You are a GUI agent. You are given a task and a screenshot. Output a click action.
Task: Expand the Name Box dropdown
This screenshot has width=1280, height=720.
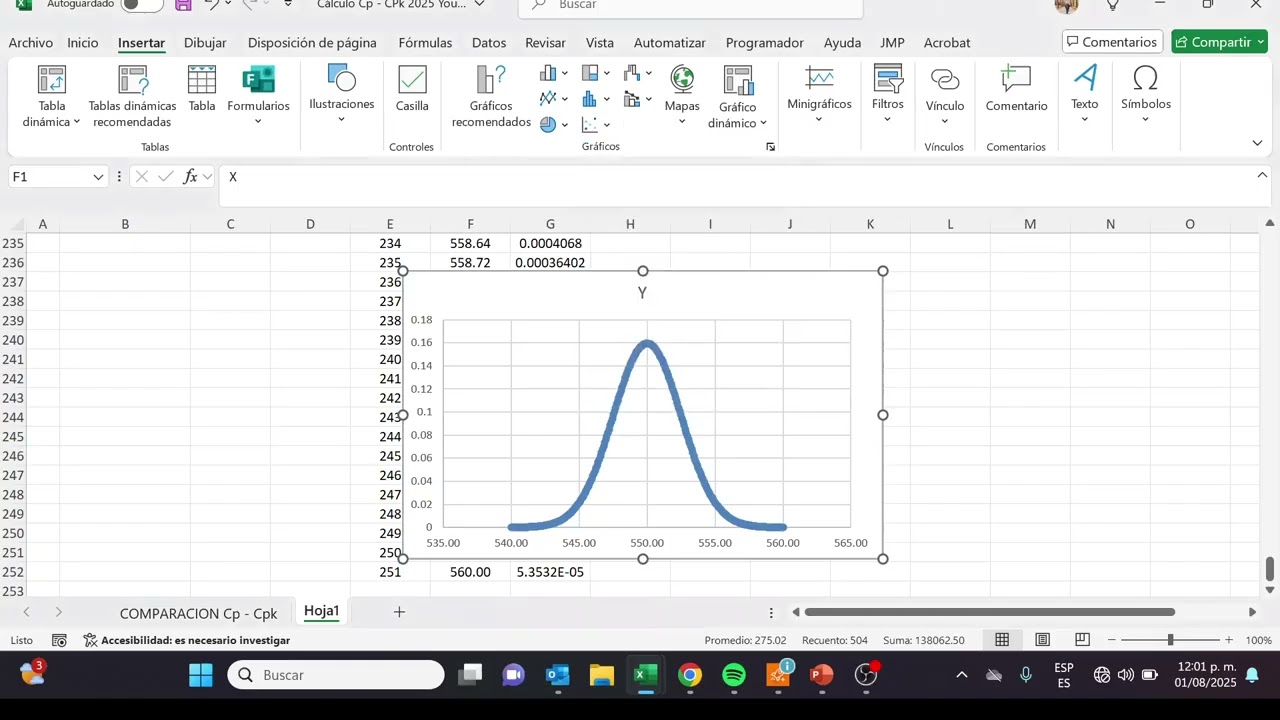coord(98,177)
